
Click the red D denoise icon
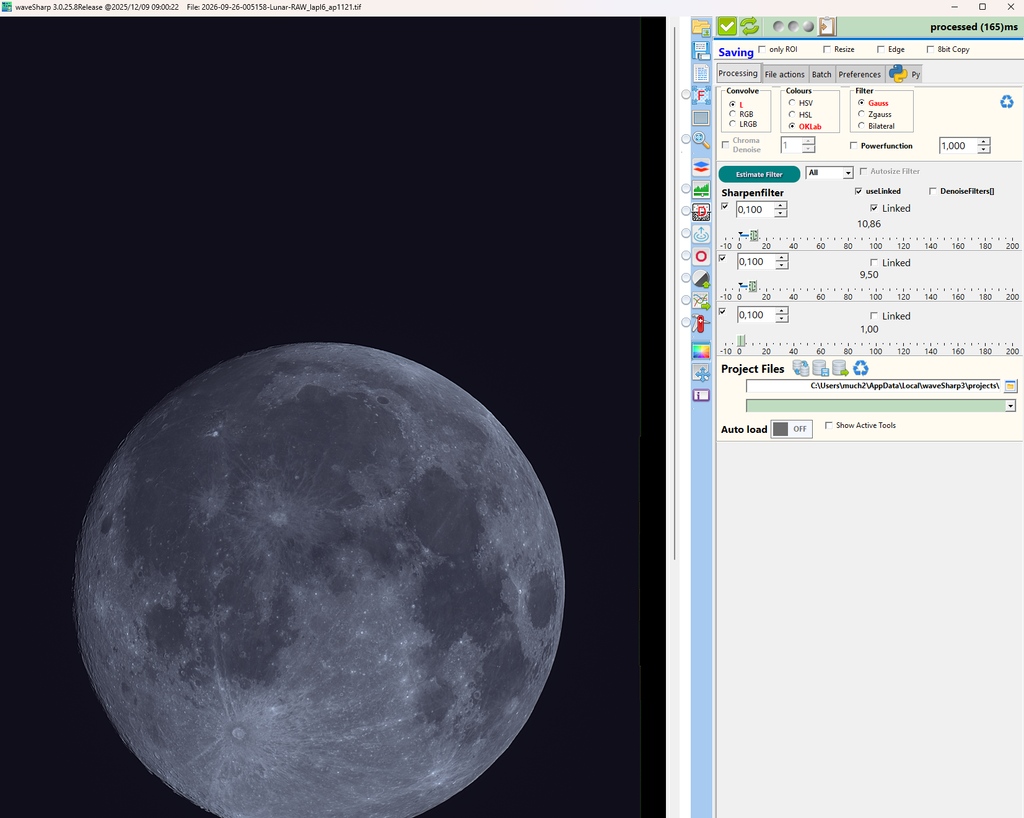pos(701,212)
